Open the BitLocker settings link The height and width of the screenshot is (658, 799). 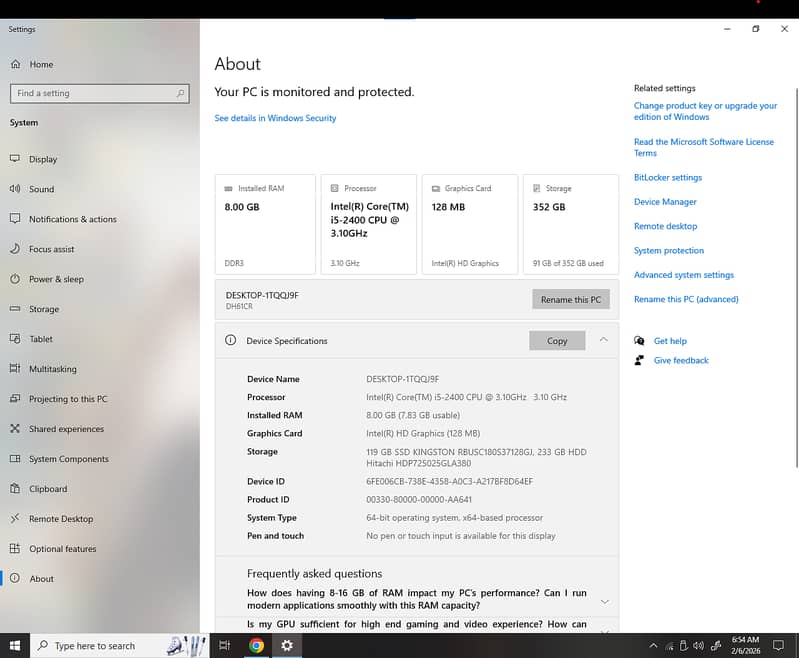point(667,177)
